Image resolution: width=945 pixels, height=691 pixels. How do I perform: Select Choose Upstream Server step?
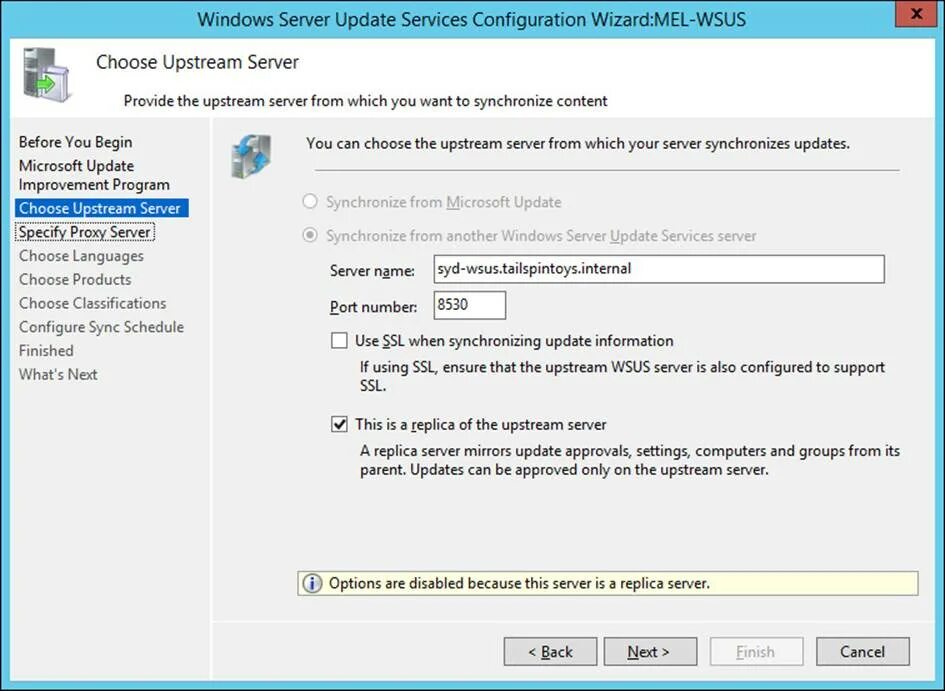pyautogui.click(x=102, y=208)
